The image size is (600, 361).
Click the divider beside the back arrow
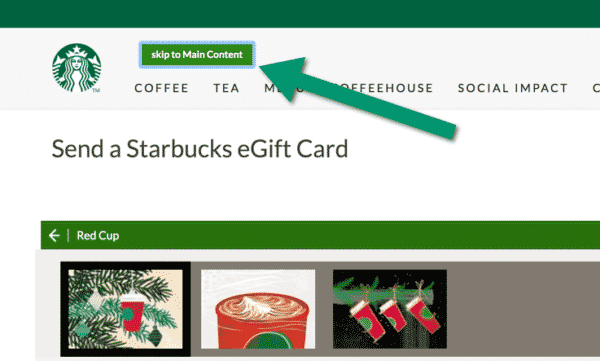coord(68,235)
